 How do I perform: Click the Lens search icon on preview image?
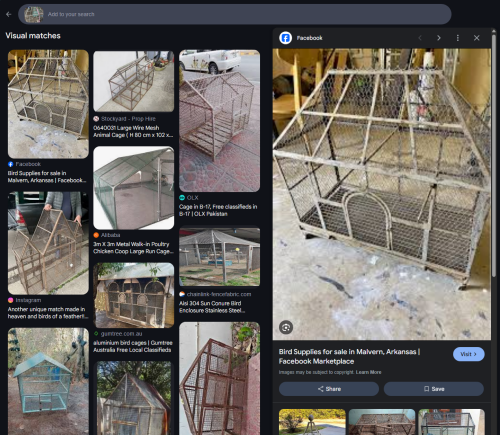tap(286, 327)
